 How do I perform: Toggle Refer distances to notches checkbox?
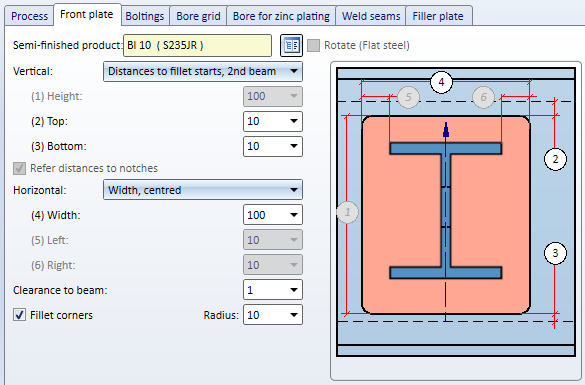[19, 168]
